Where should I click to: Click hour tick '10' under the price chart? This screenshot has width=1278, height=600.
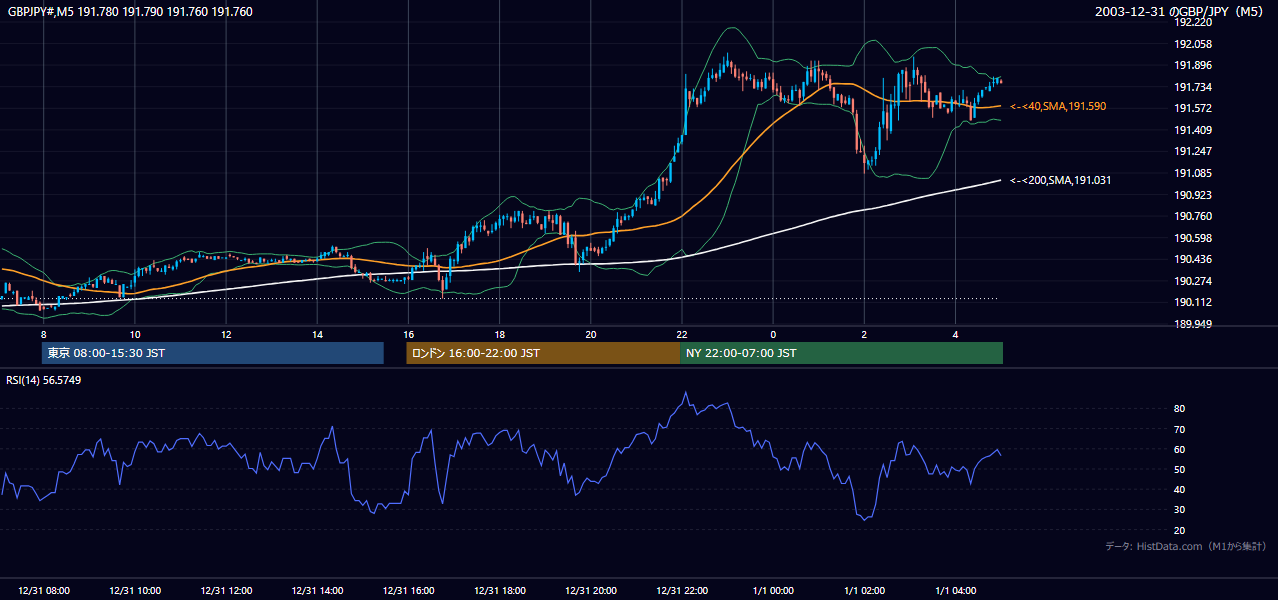tap(135, 334)
